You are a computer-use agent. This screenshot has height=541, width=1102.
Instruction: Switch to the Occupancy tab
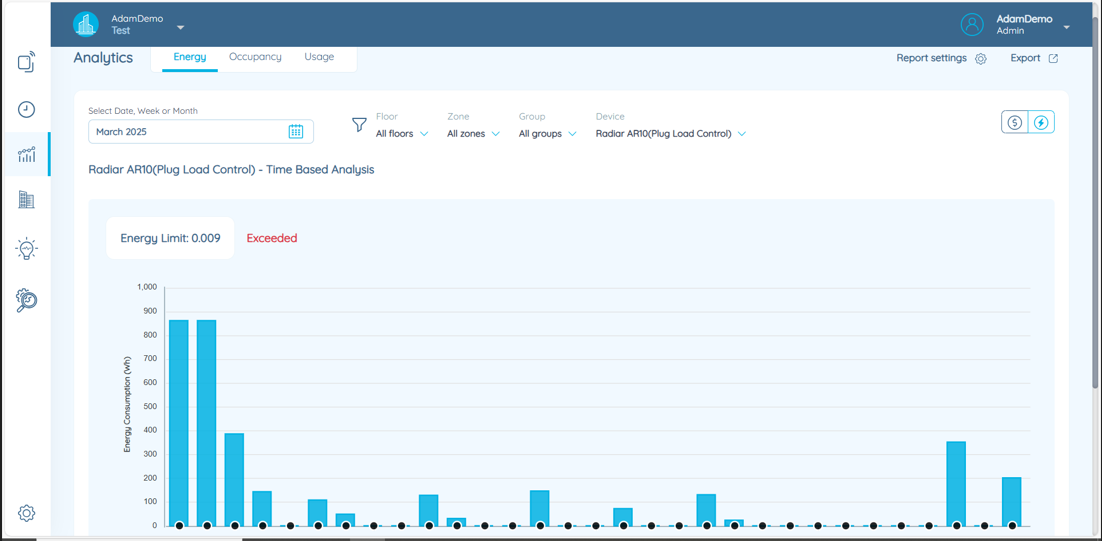(x=255, y=57)
